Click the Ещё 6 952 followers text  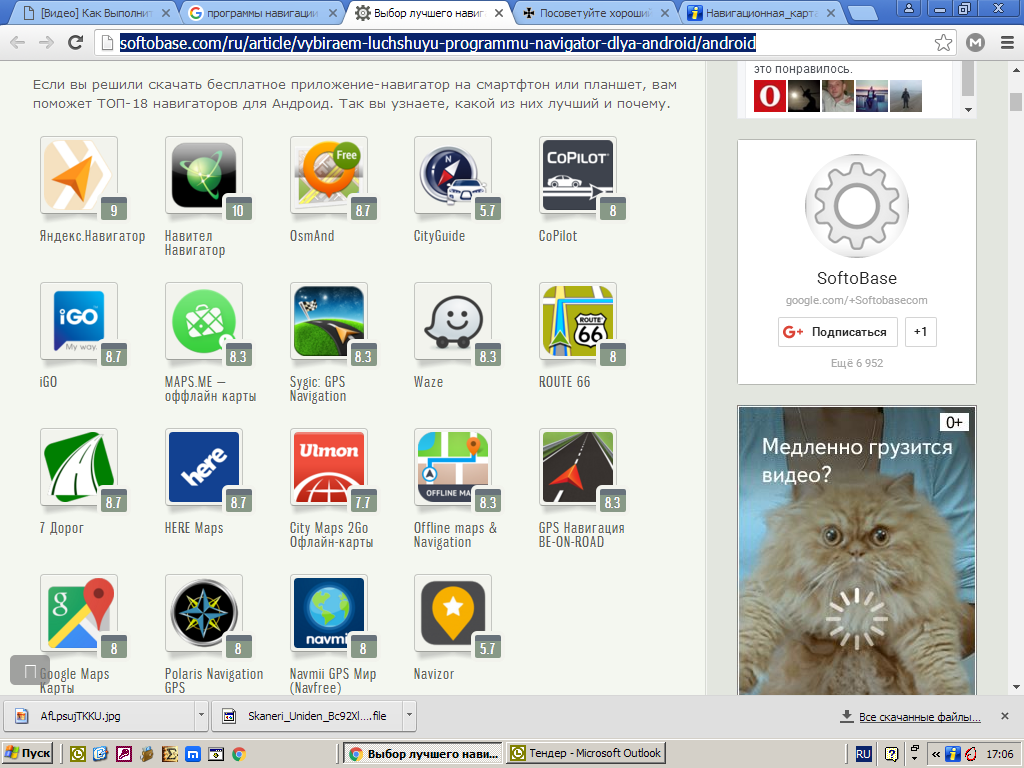point(856,363)
